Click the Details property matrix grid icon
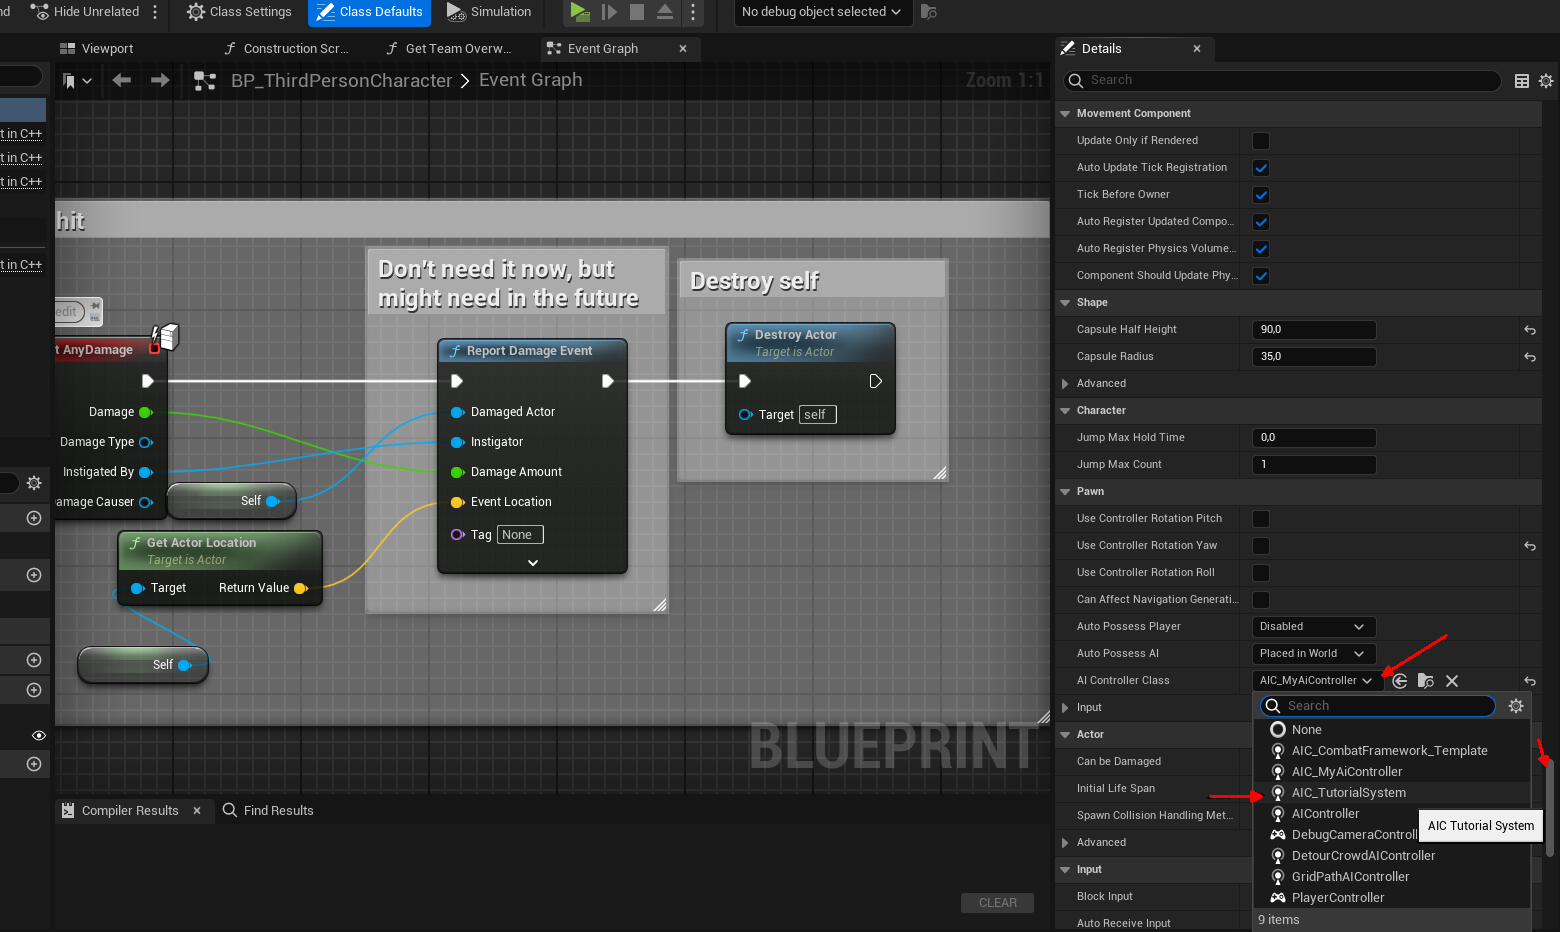The image size is (1560, 932). (1522, 81)
